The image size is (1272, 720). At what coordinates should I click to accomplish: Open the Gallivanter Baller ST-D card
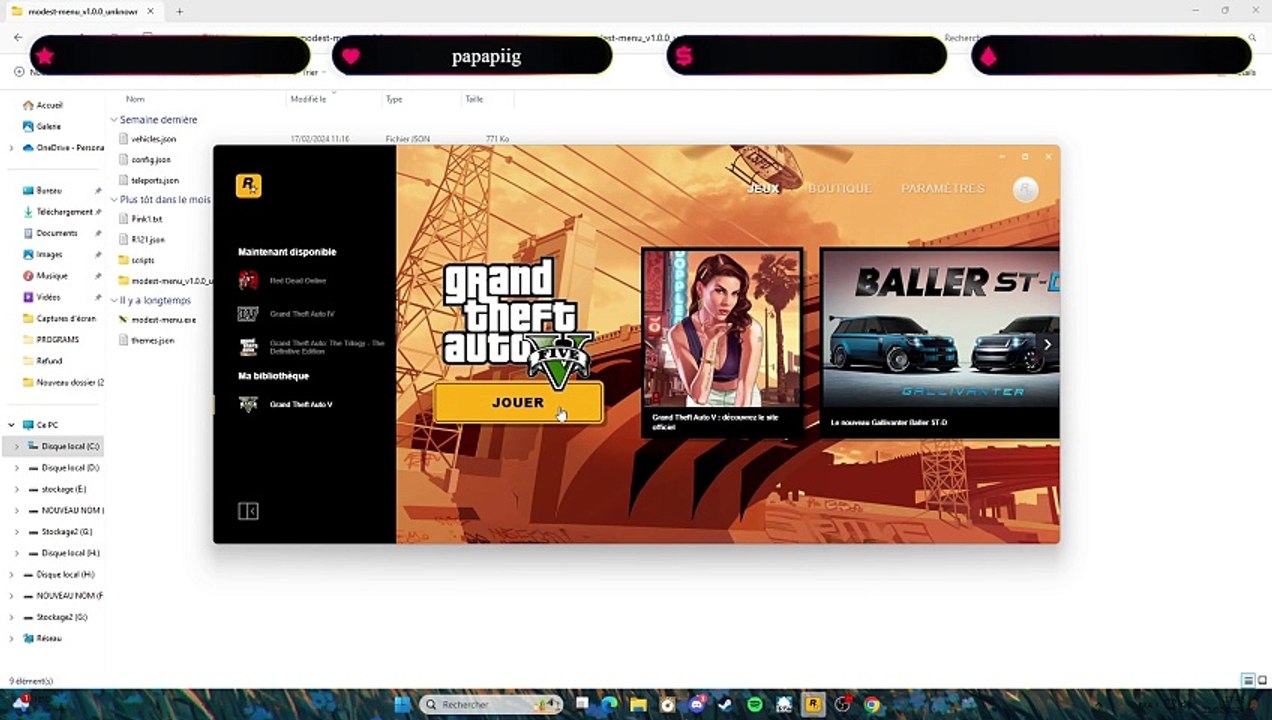tap(939, 343)
